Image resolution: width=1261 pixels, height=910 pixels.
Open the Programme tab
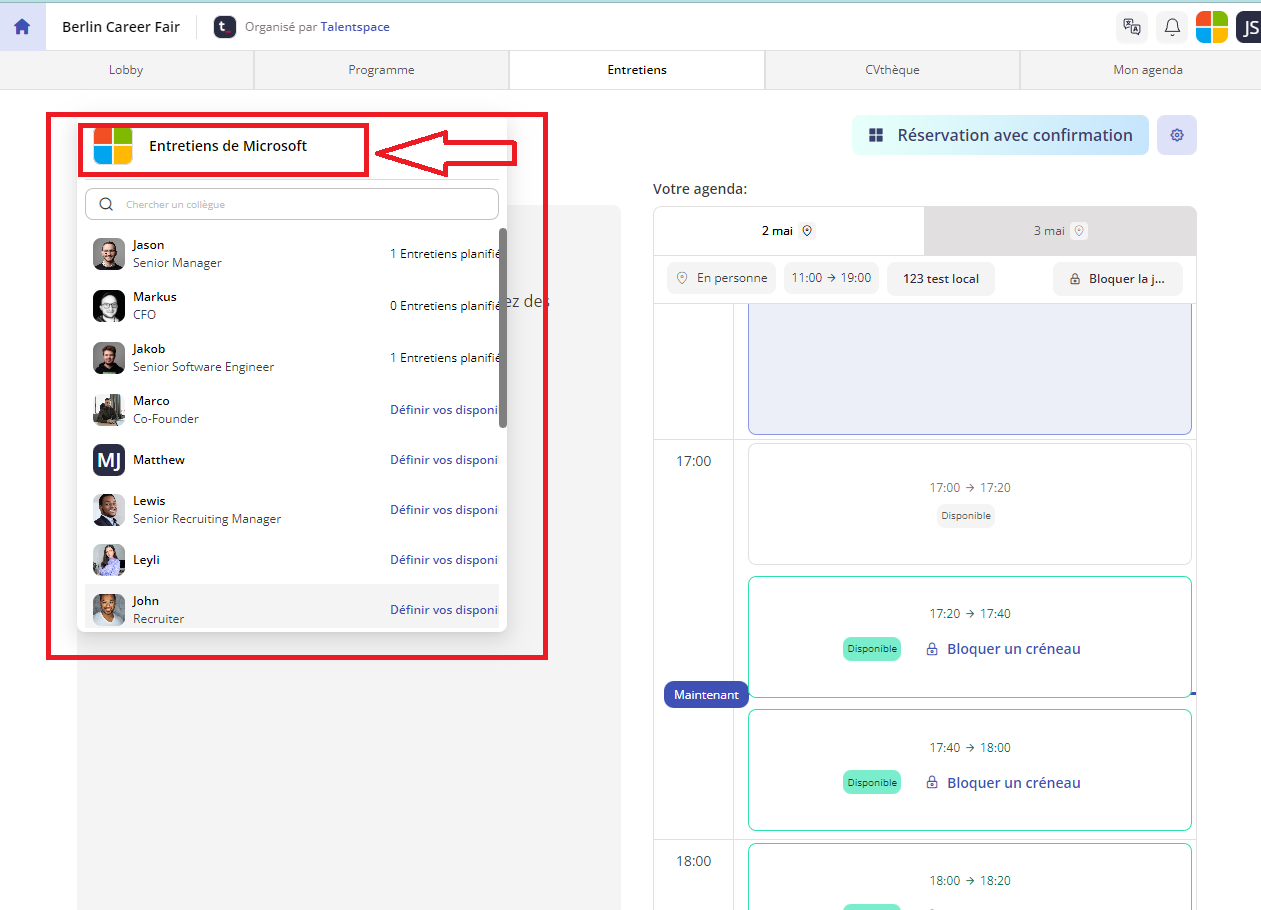tap(381, 70)
